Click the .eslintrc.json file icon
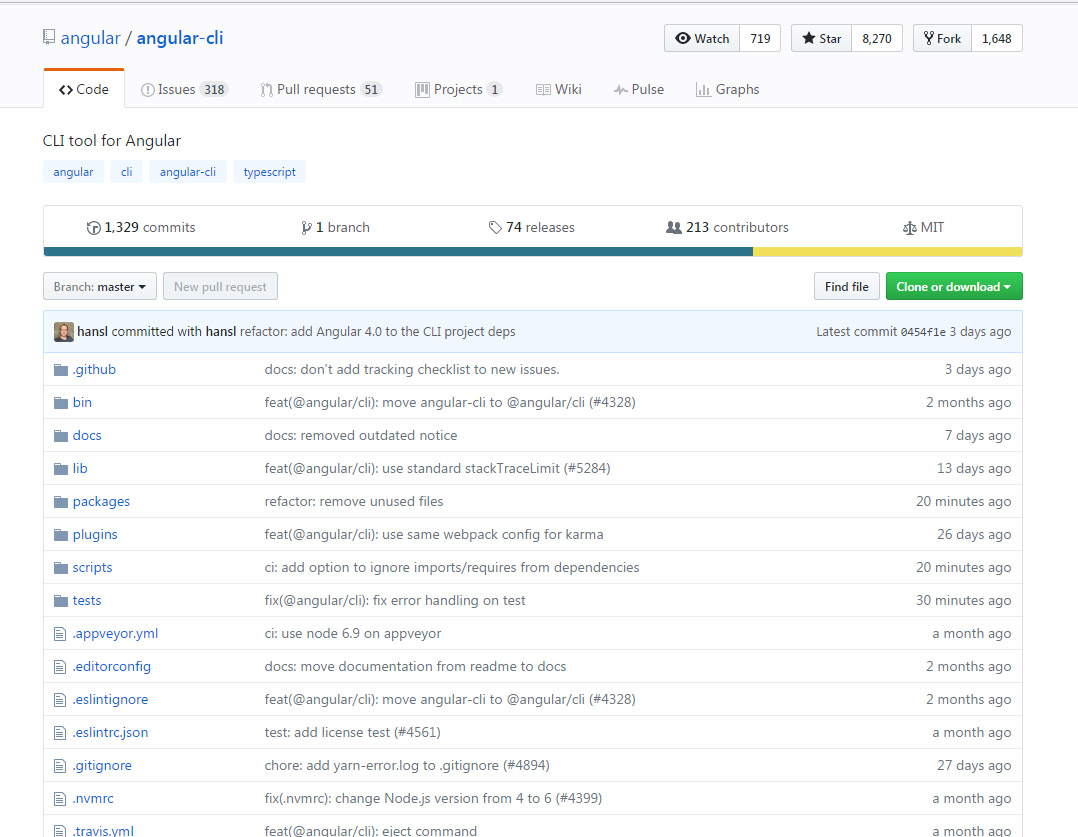 [60, 733]
